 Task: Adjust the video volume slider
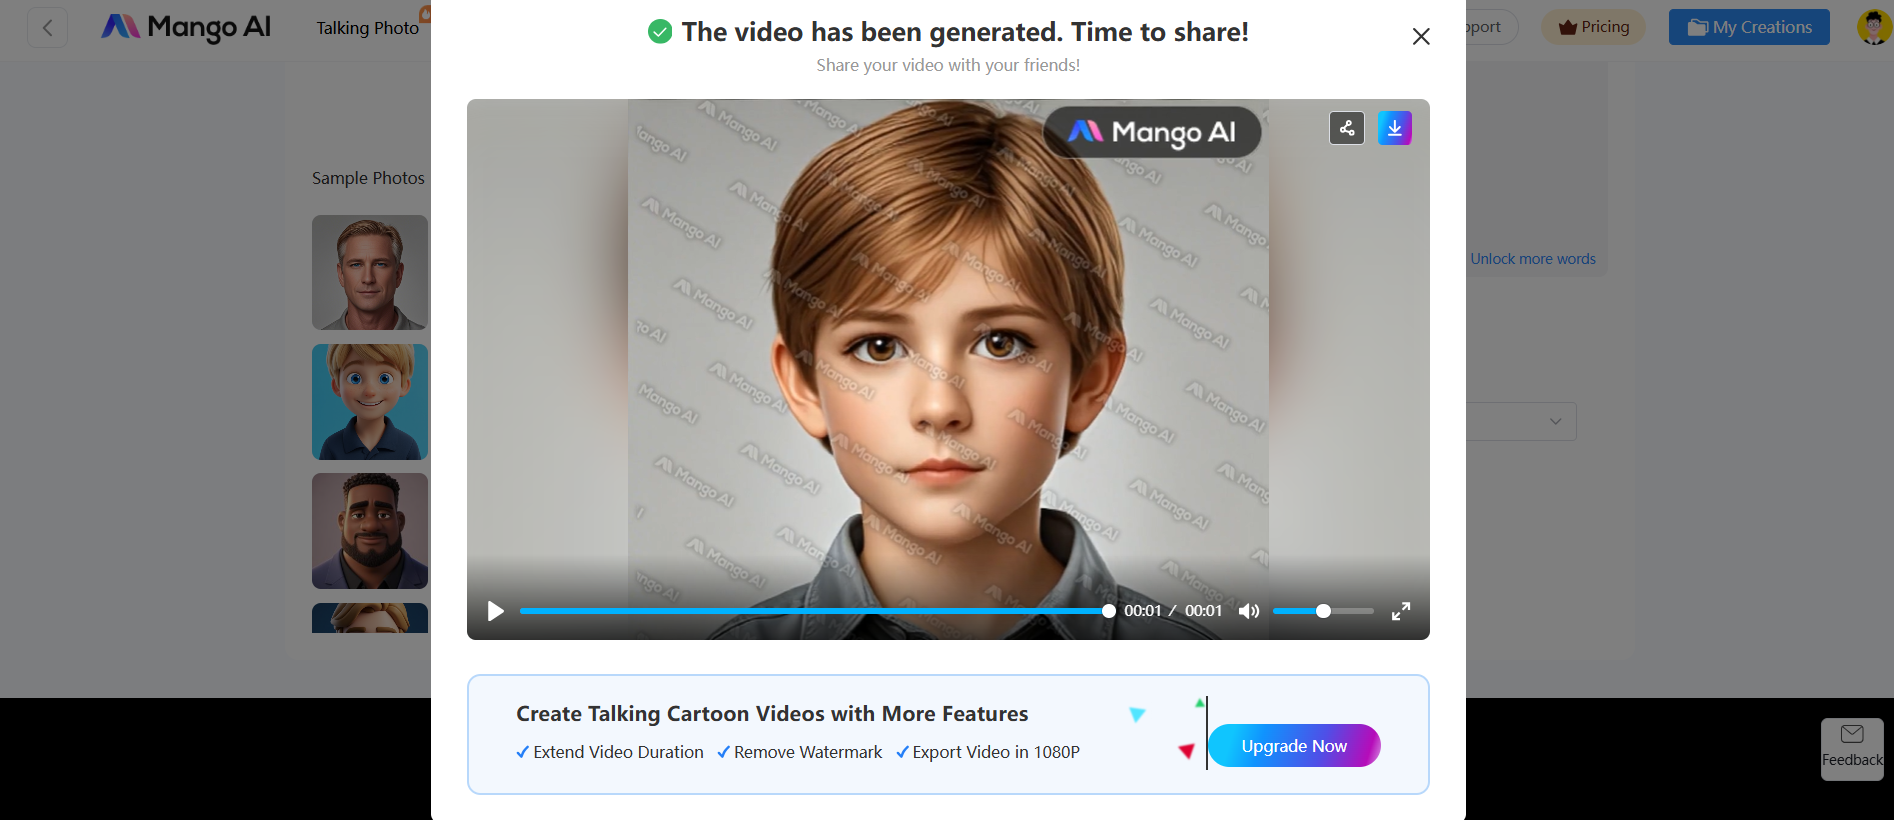(x=1323, y=611)
